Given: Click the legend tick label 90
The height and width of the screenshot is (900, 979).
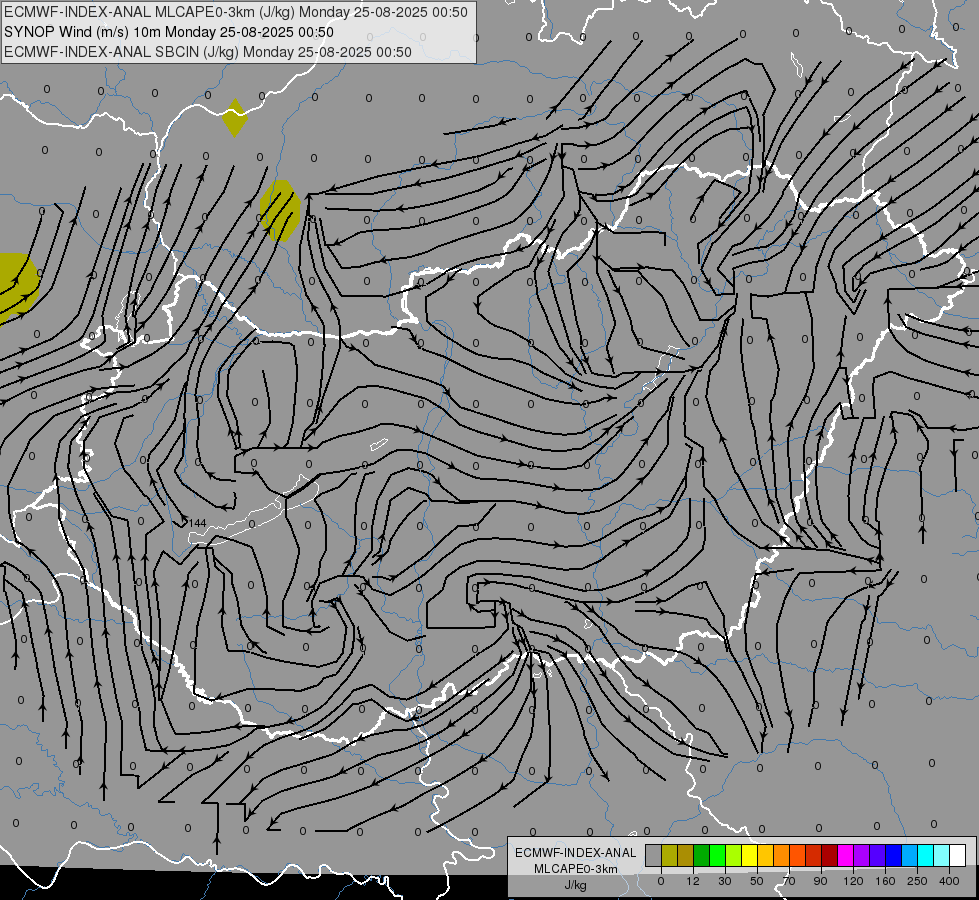Looking at the screenshot, I should (x=820, y=881).
